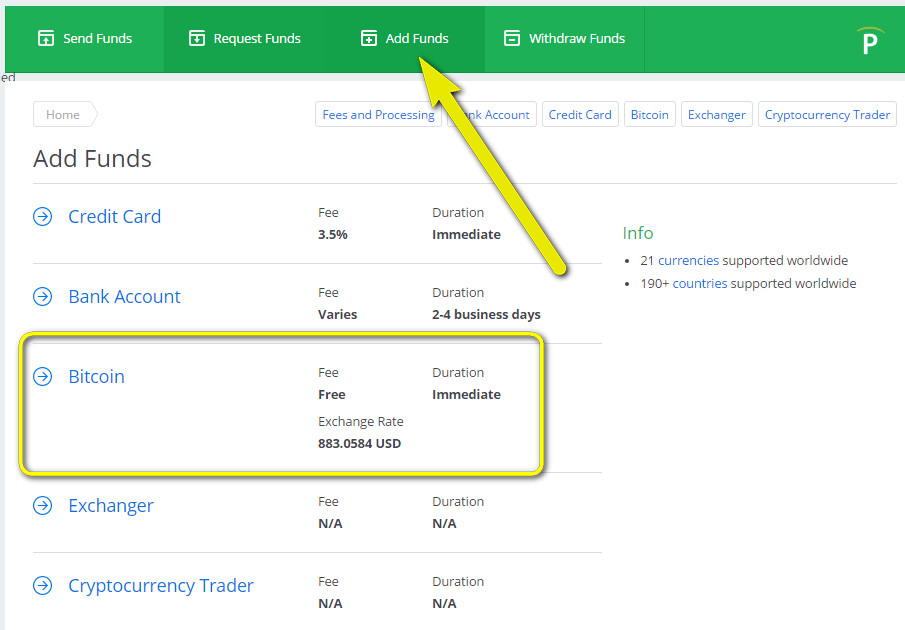Select the Exchanger quick-link button at top
The image size is (905, 630).
click(x=716, y=115)
